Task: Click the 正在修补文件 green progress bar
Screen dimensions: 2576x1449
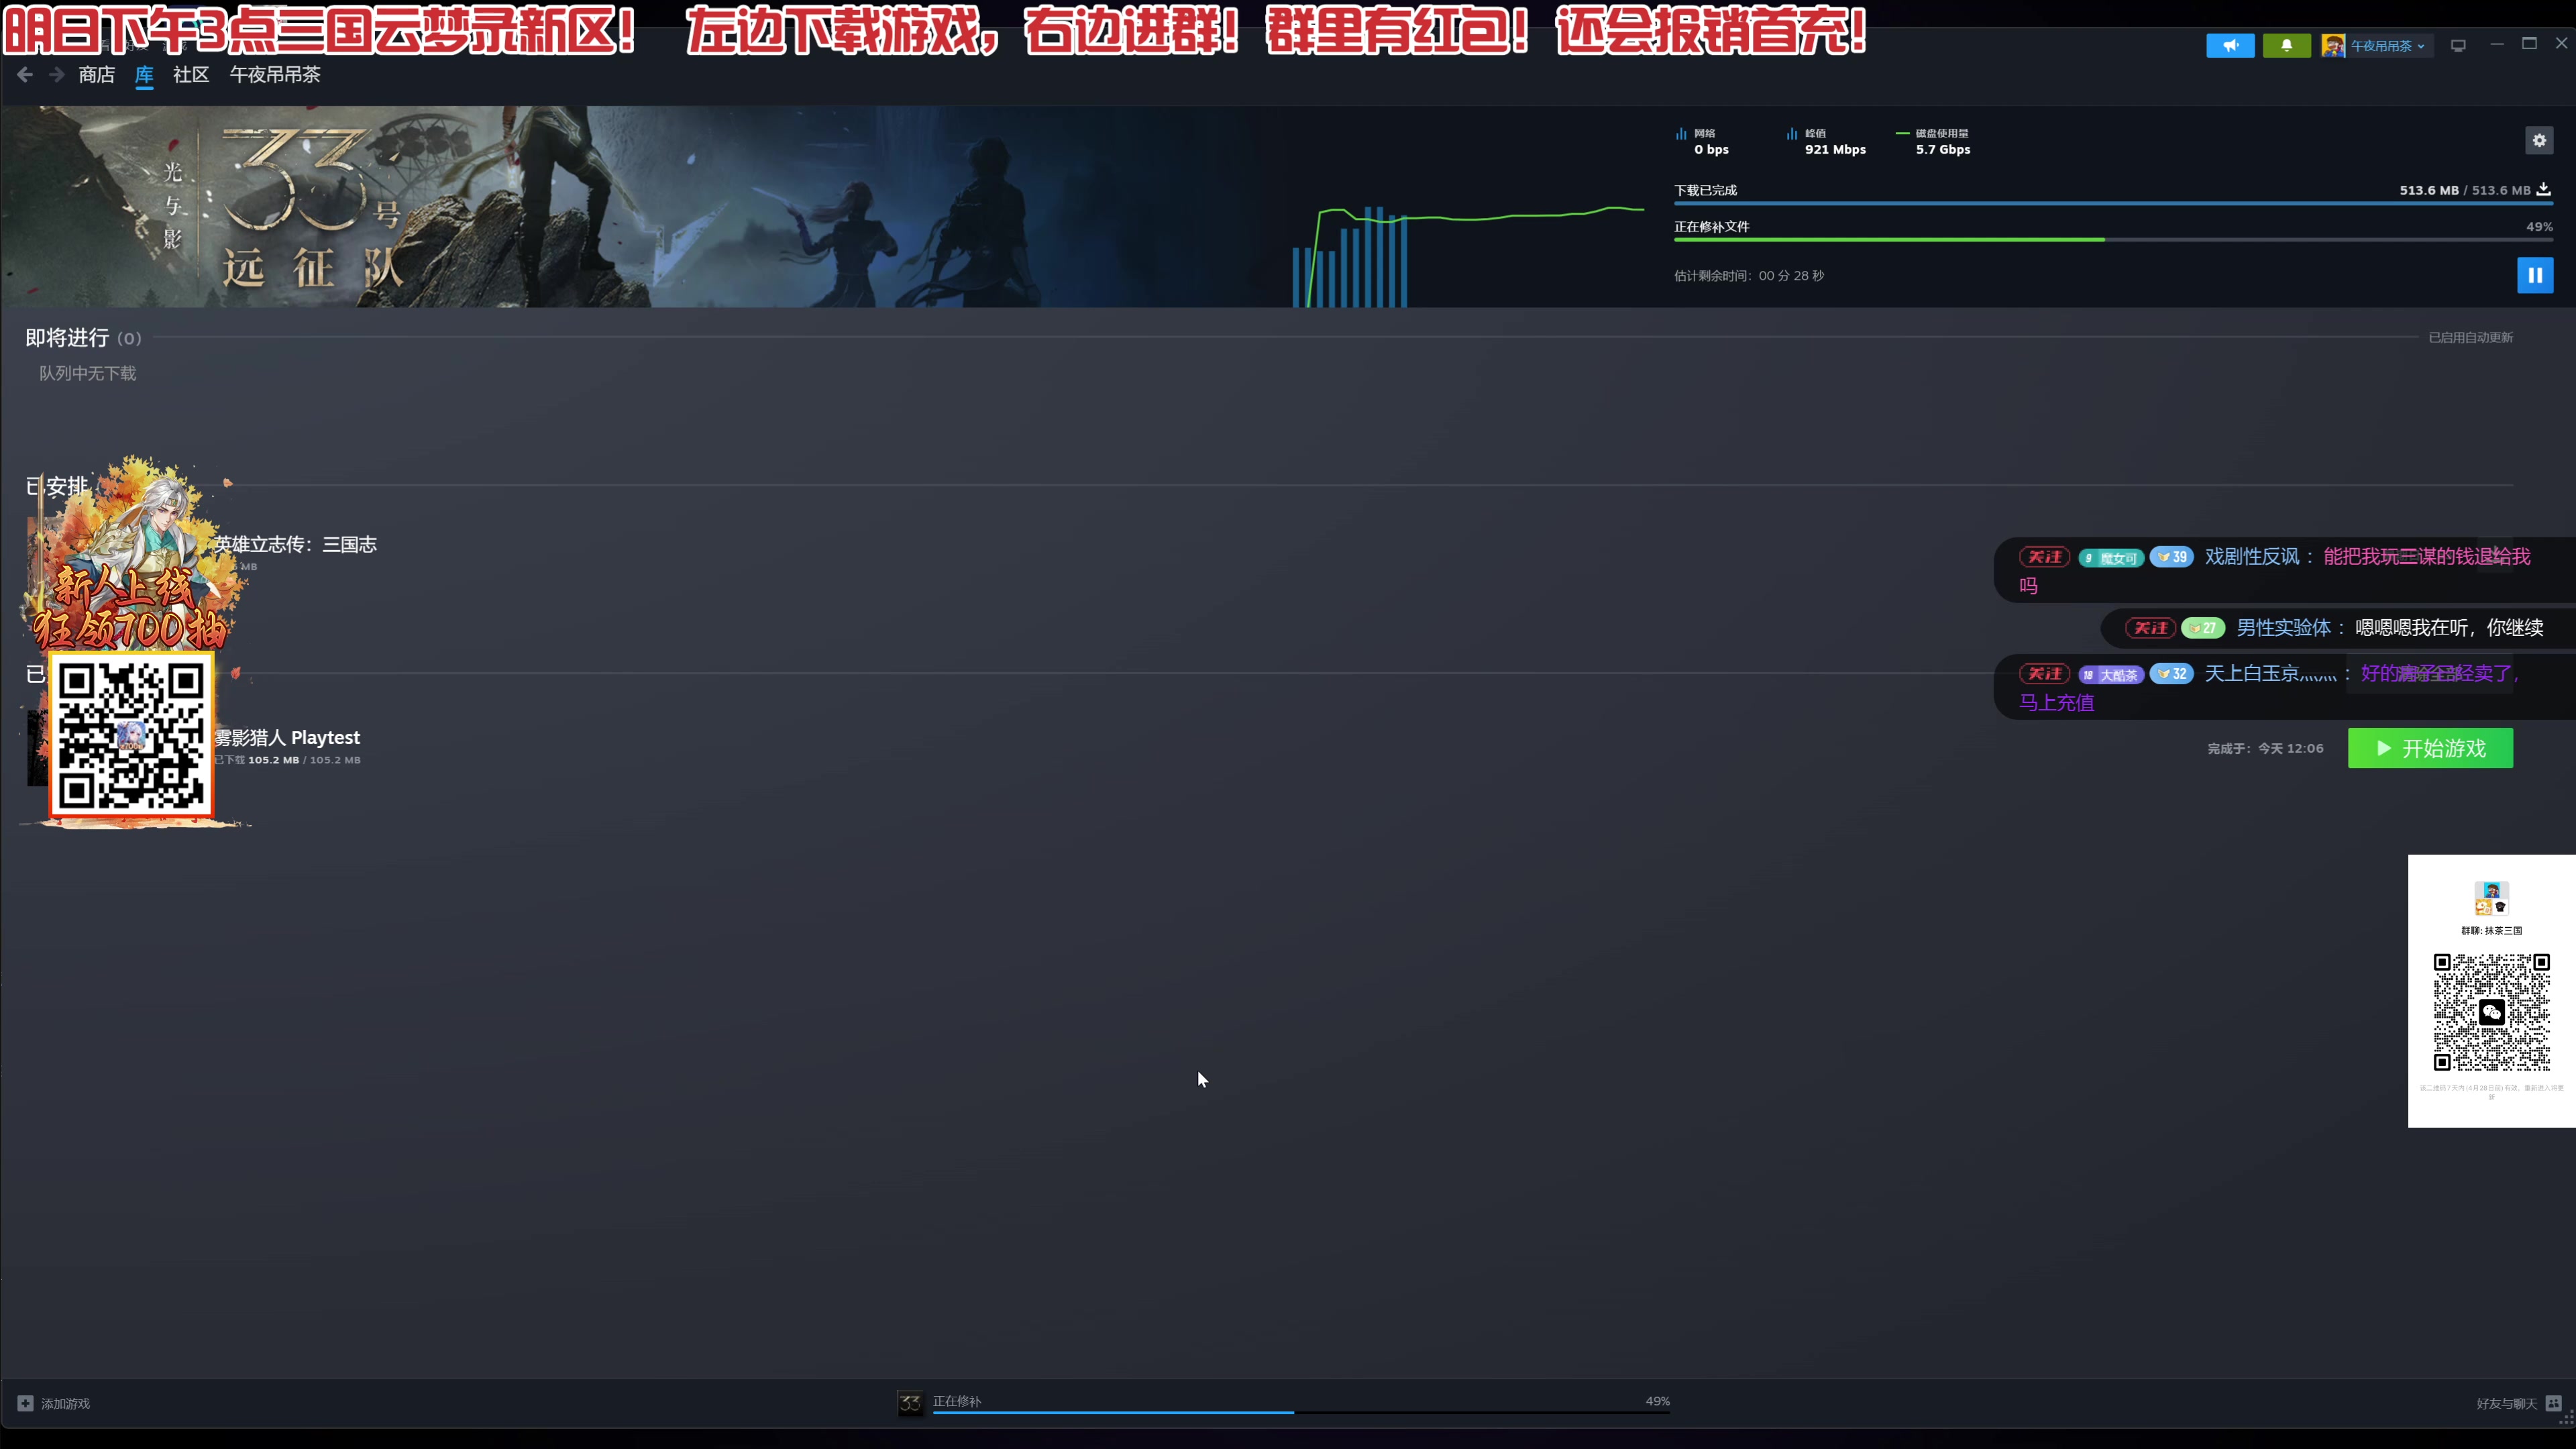Action: click(x=2113, y=240)
